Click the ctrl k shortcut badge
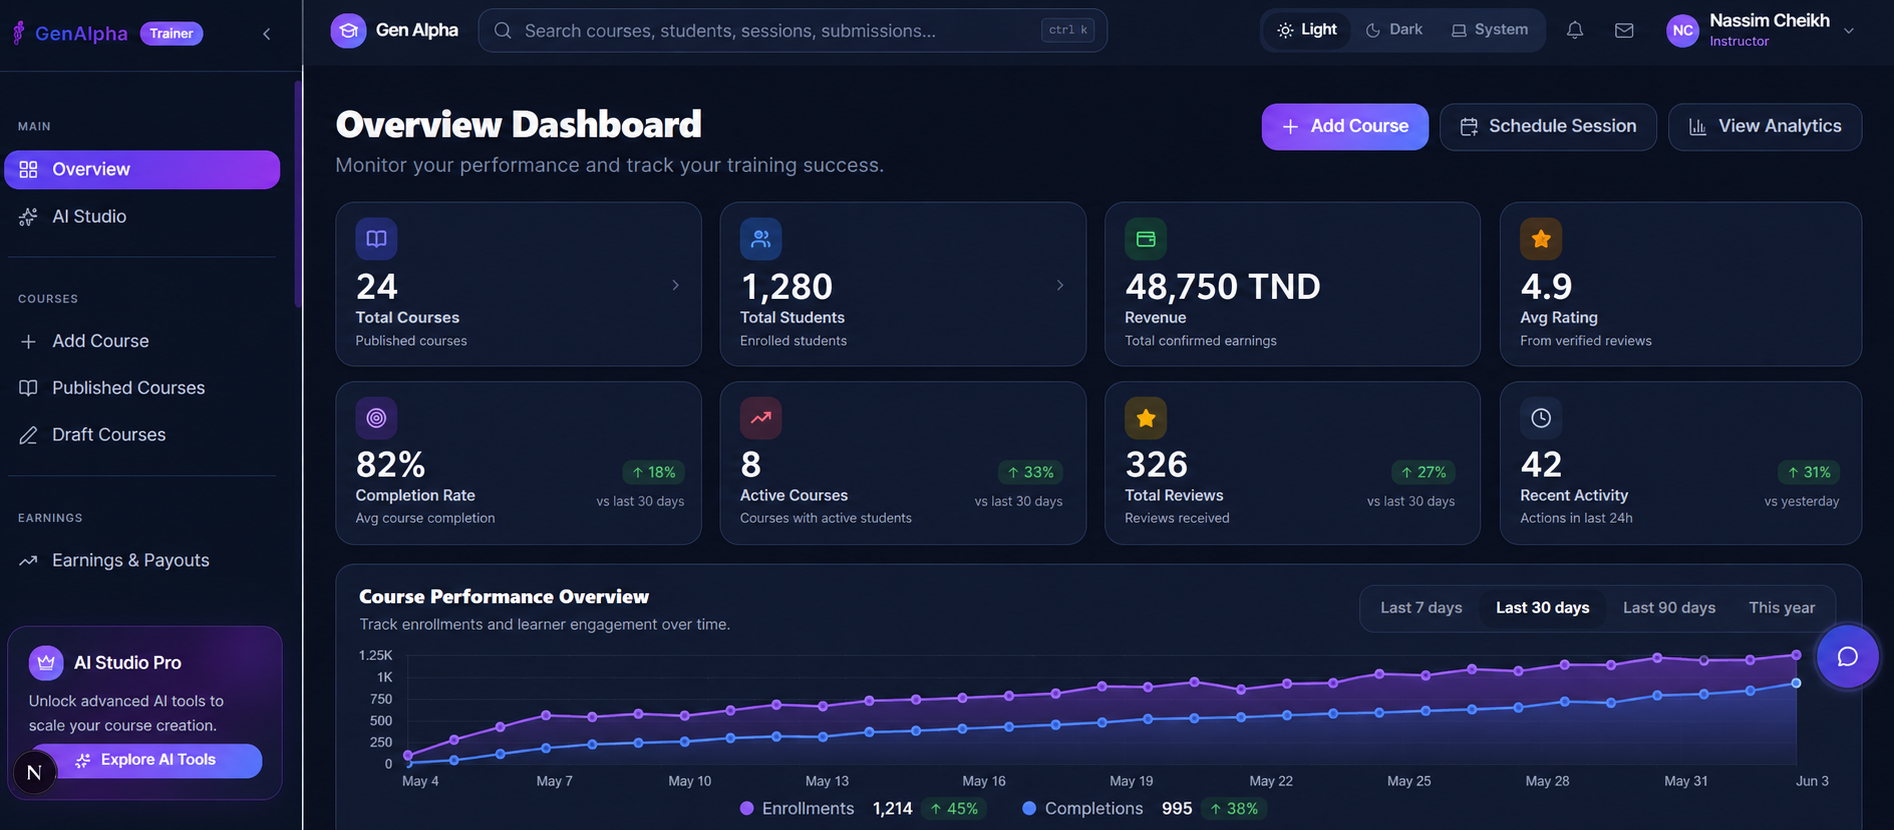 [1067, 30]
